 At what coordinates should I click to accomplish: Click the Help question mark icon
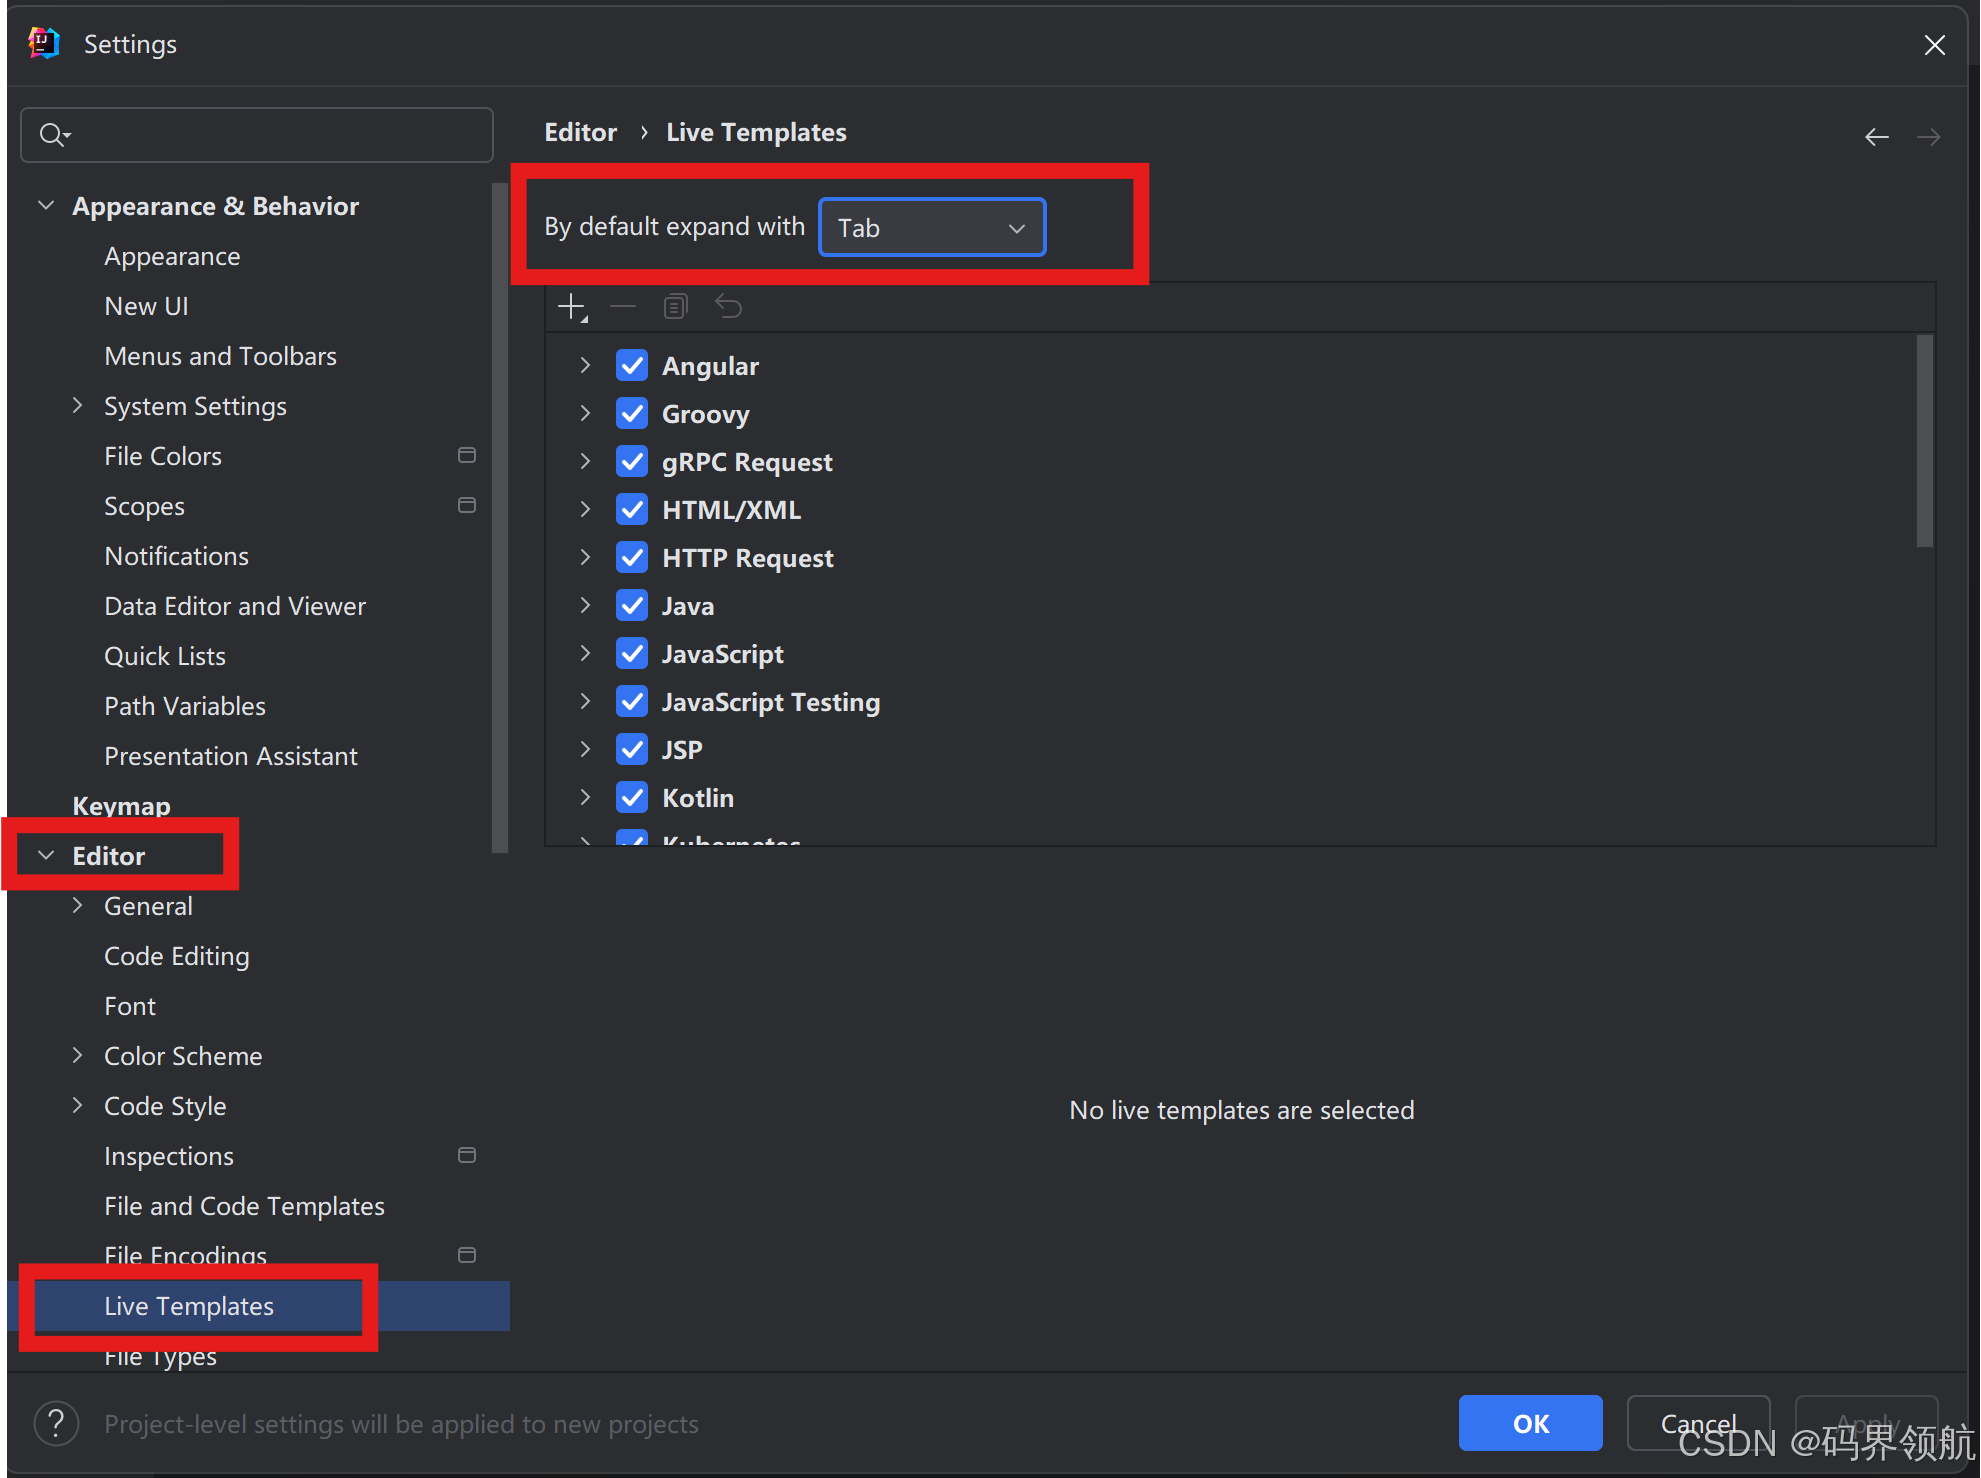tap(56, 1423)
